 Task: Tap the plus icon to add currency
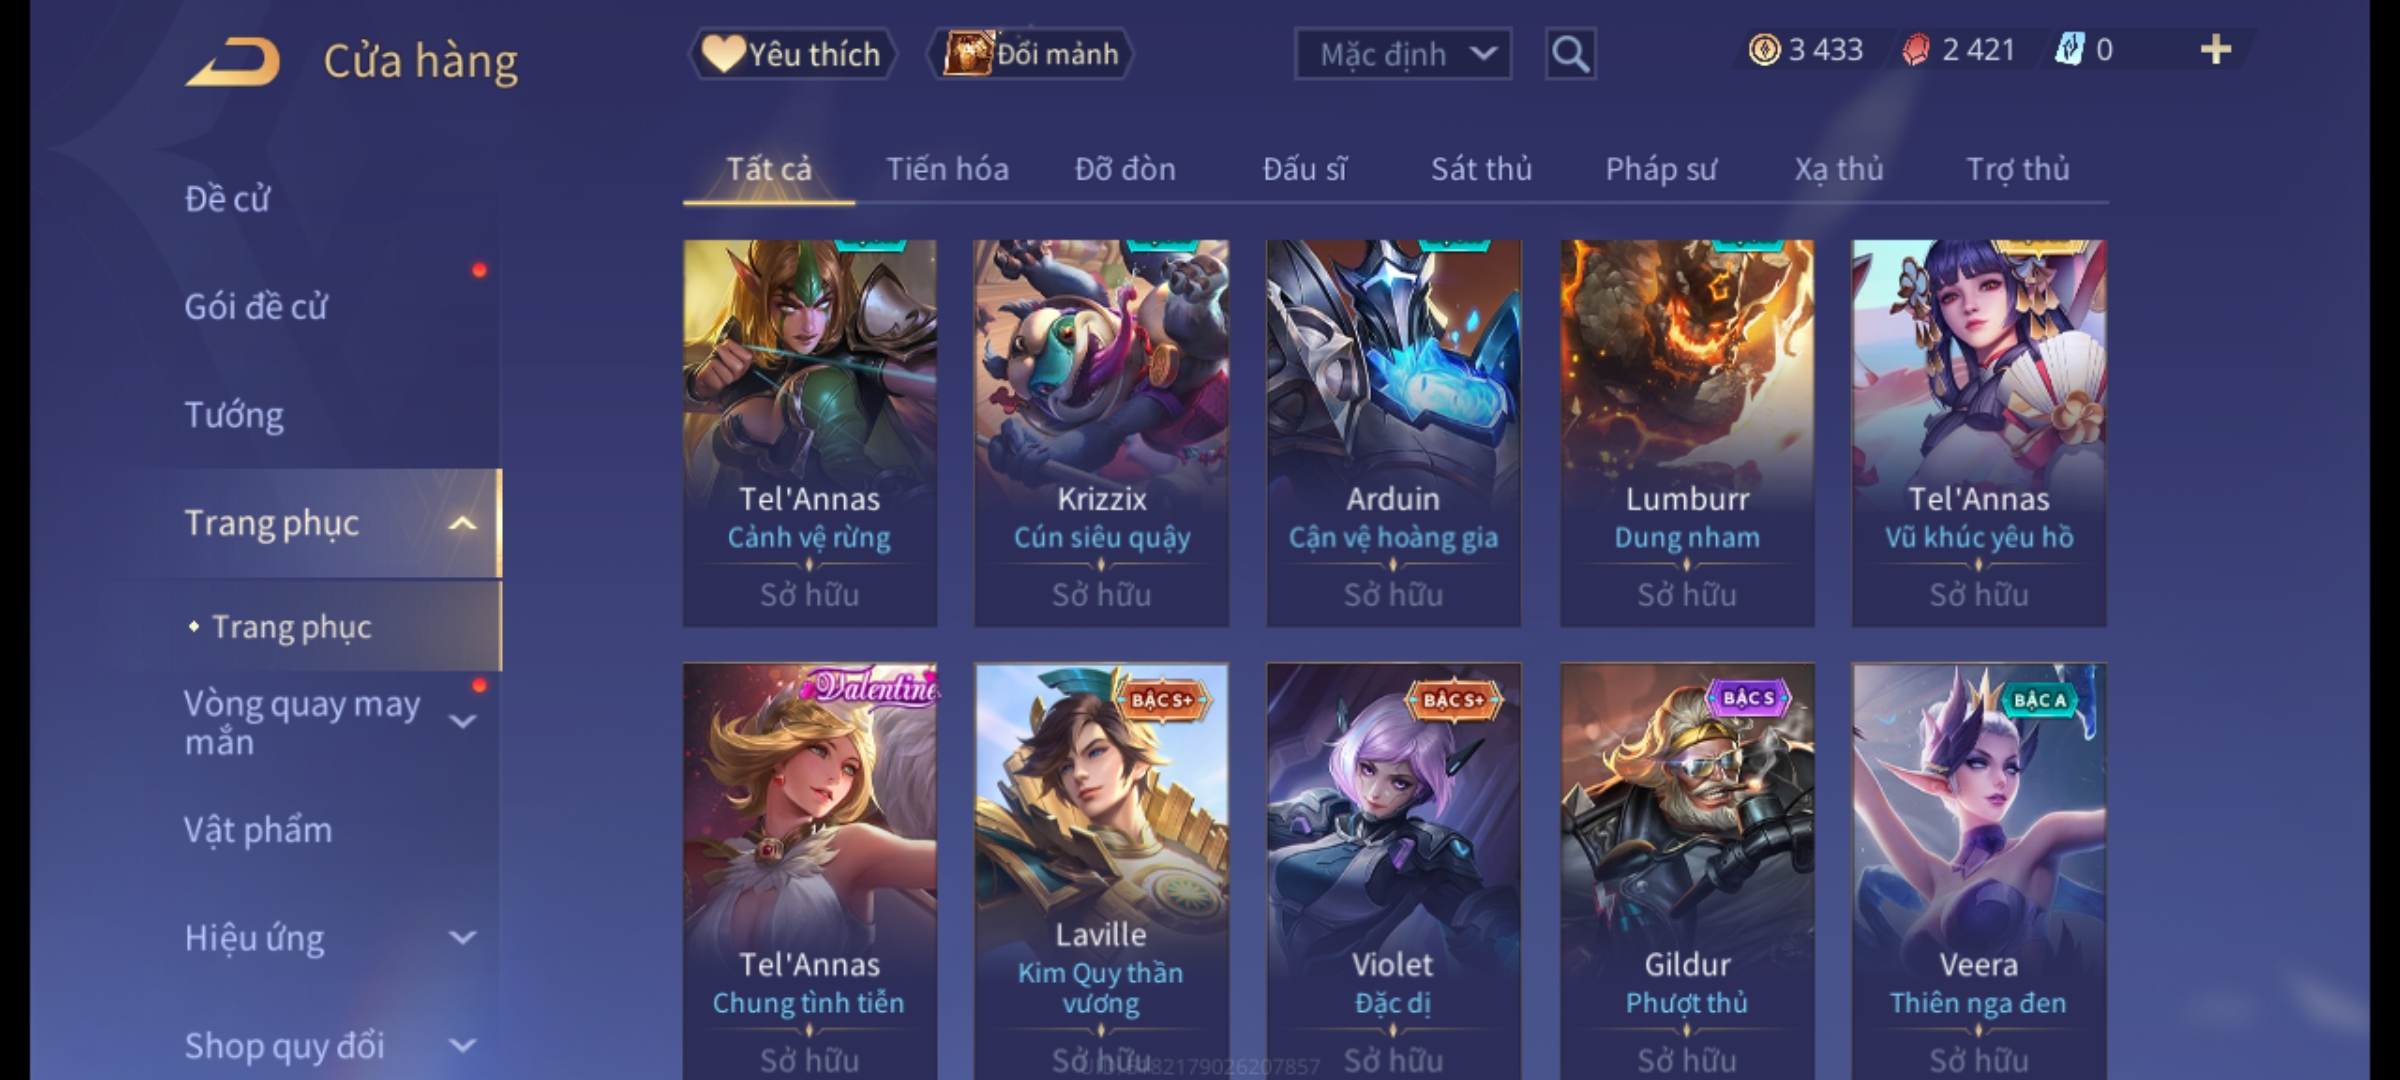coord(2216,50)
